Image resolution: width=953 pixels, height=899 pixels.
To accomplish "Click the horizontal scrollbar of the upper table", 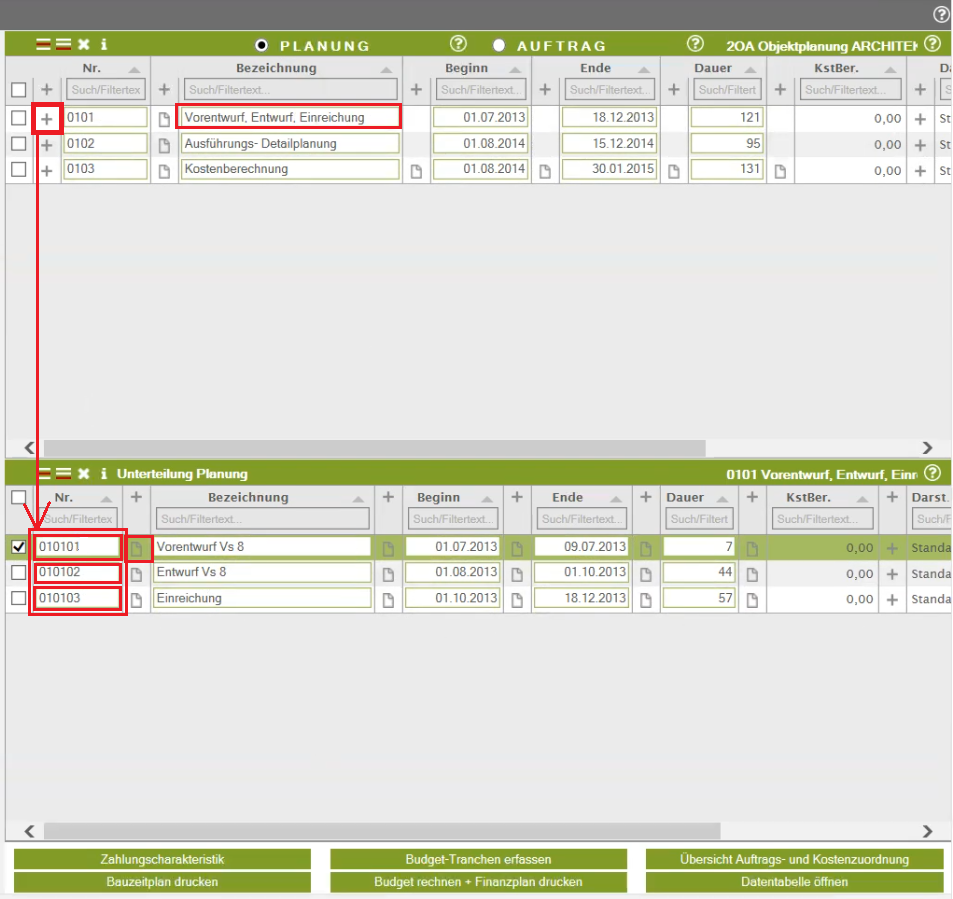I will click(374, 448).
